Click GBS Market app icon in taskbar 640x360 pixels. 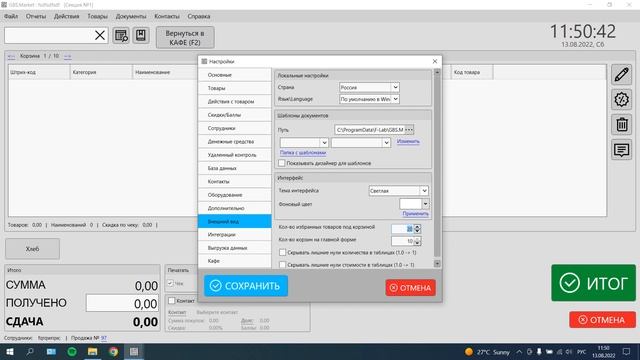coord(134,352)
